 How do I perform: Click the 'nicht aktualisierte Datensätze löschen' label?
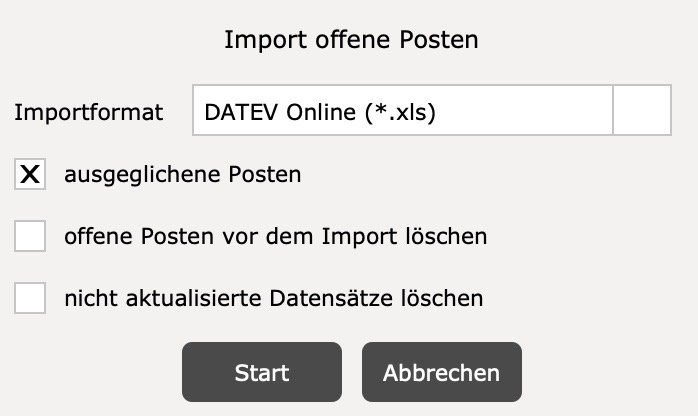274,298
